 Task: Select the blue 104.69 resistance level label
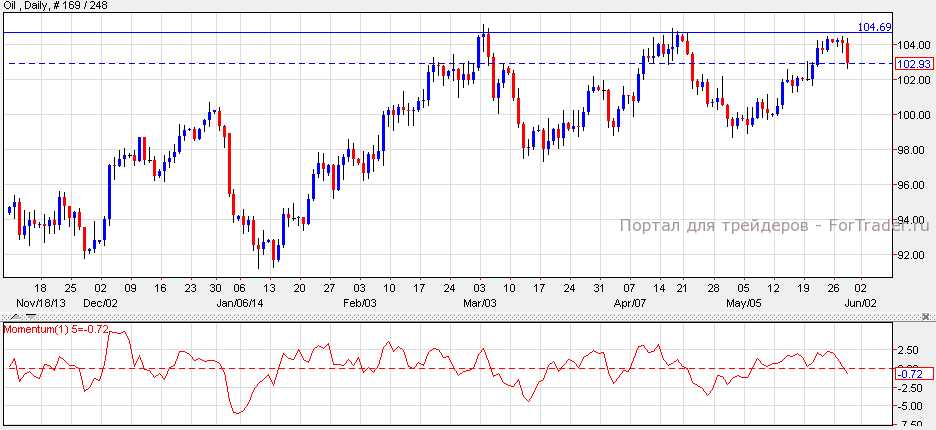[x=875, y=27]
